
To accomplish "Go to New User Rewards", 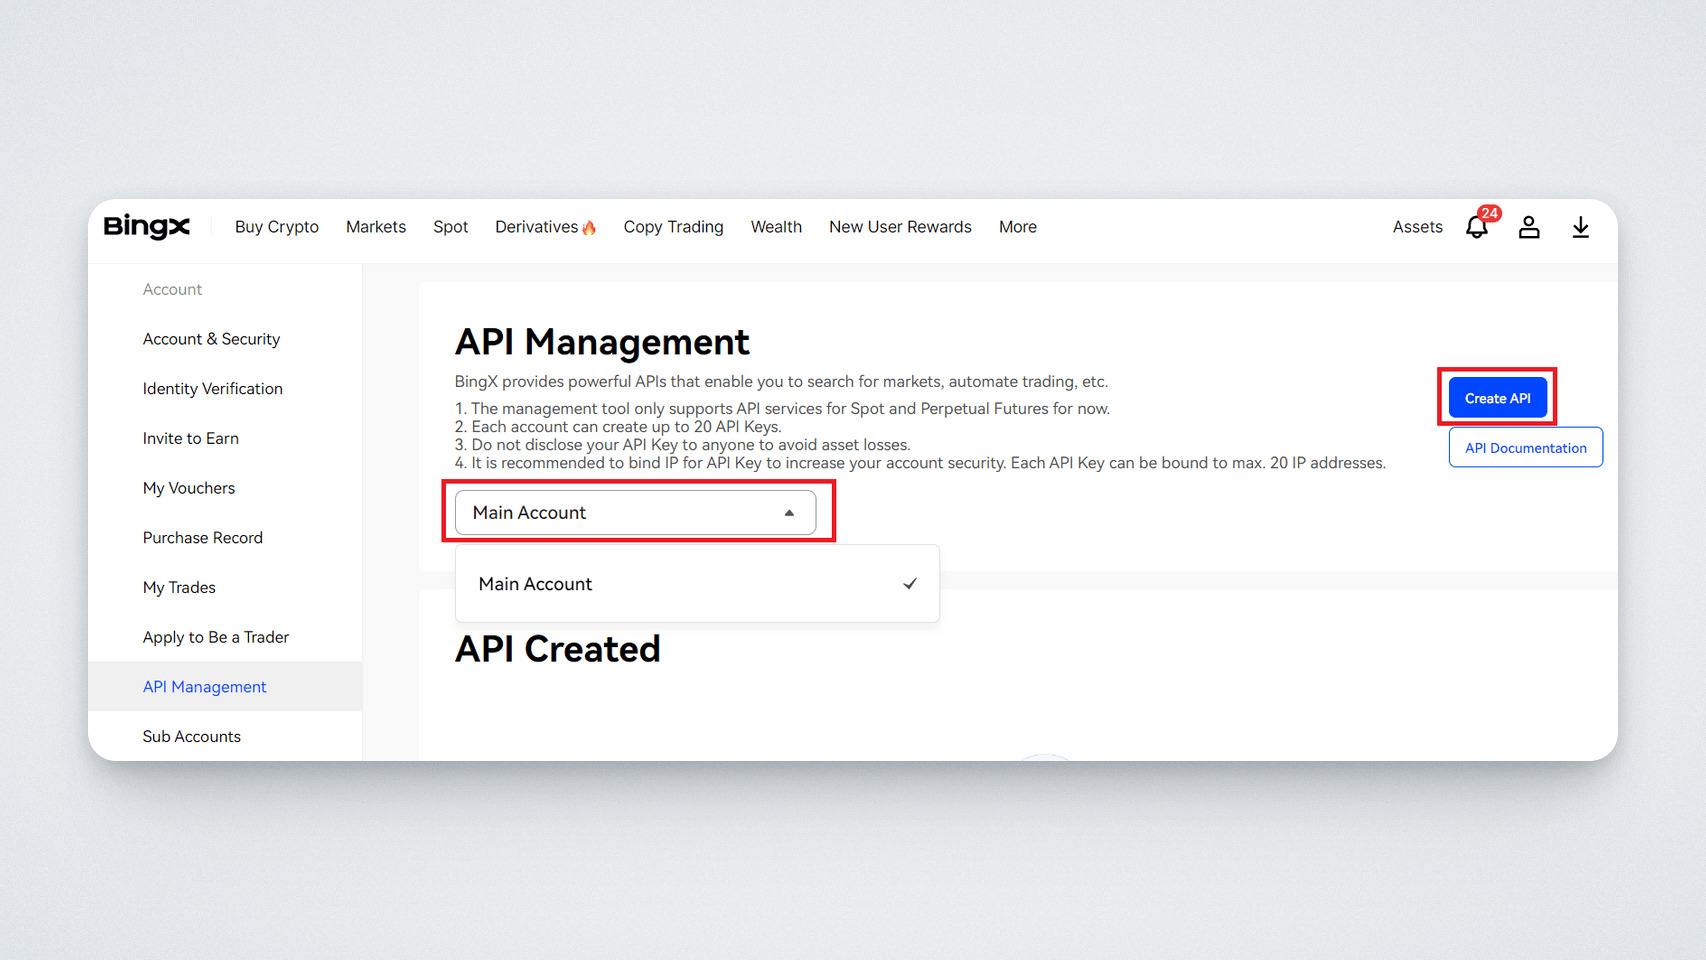I will pyautogui.click(x=900, y=227).
